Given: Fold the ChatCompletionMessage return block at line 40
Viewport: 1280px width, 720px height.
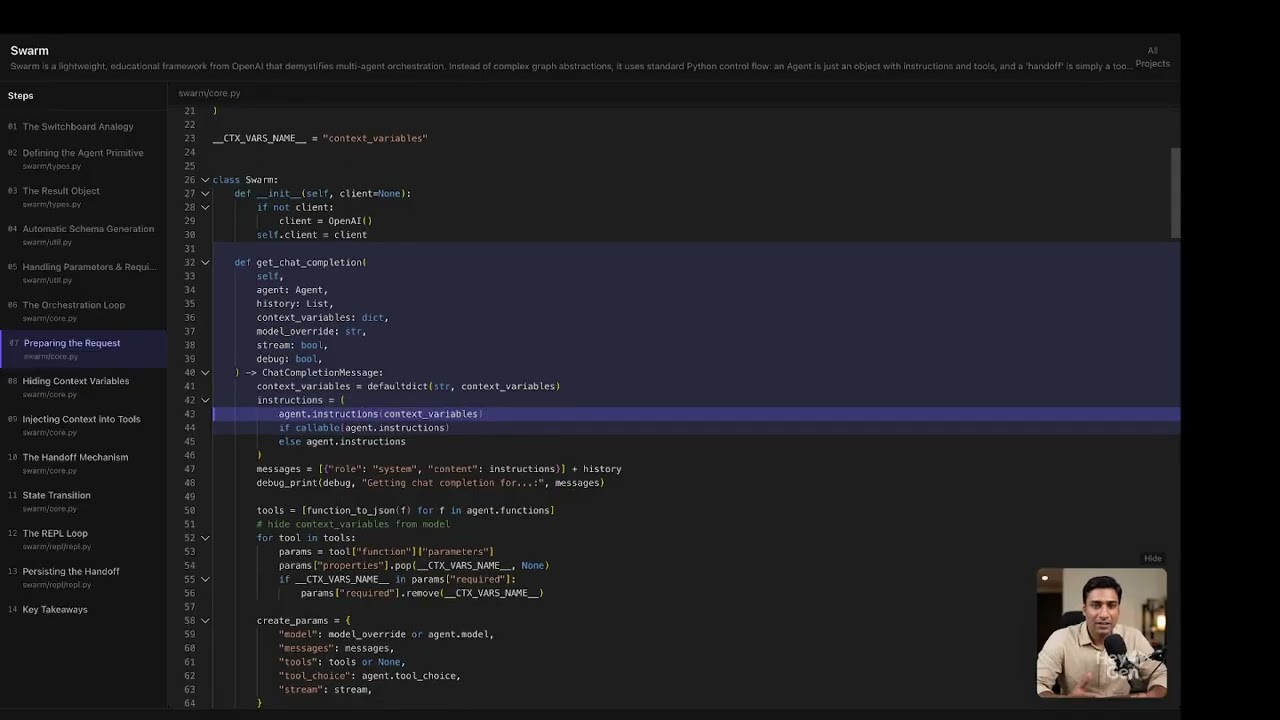Looking at the screenshot, I should [205, 373].
